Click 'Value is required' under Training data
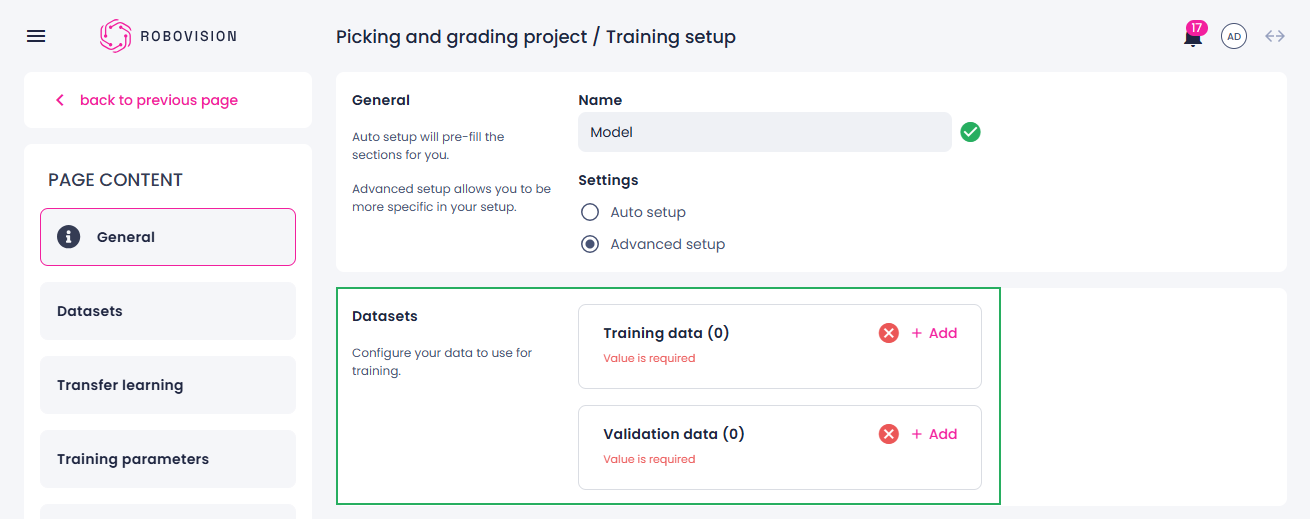The width and height of the screenshot is (1310, 519). 649,358
